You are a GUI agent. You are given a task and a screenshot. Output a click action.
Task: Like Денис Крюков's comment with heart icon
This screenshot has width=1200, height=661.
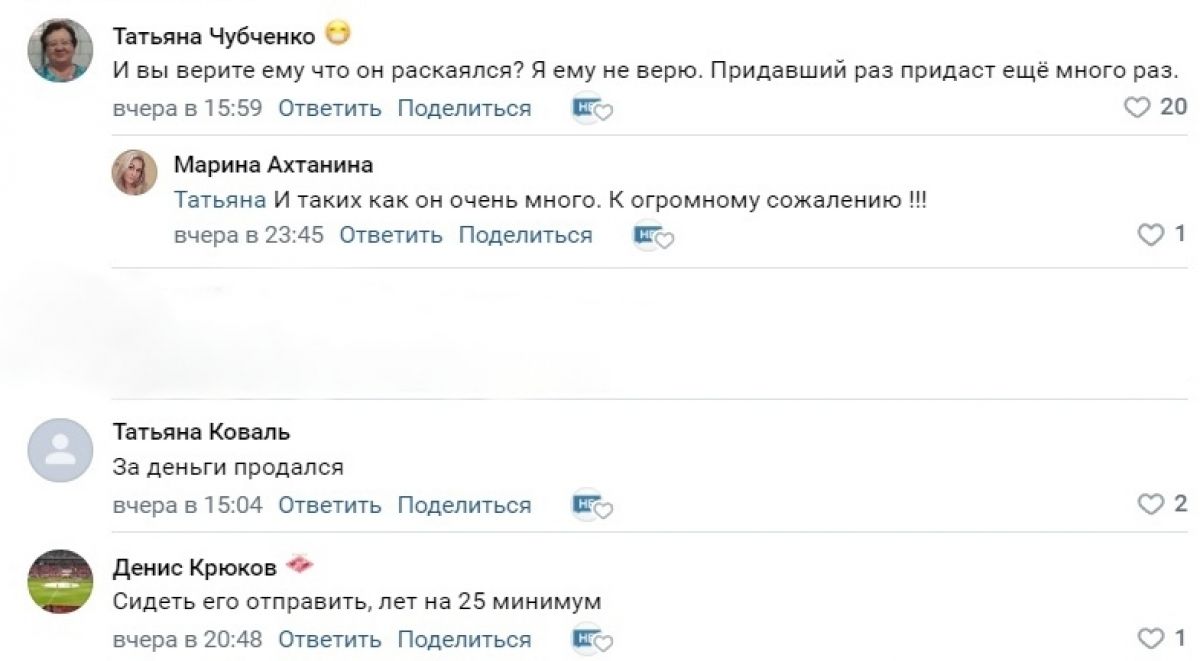click(x=1151, y=638)
